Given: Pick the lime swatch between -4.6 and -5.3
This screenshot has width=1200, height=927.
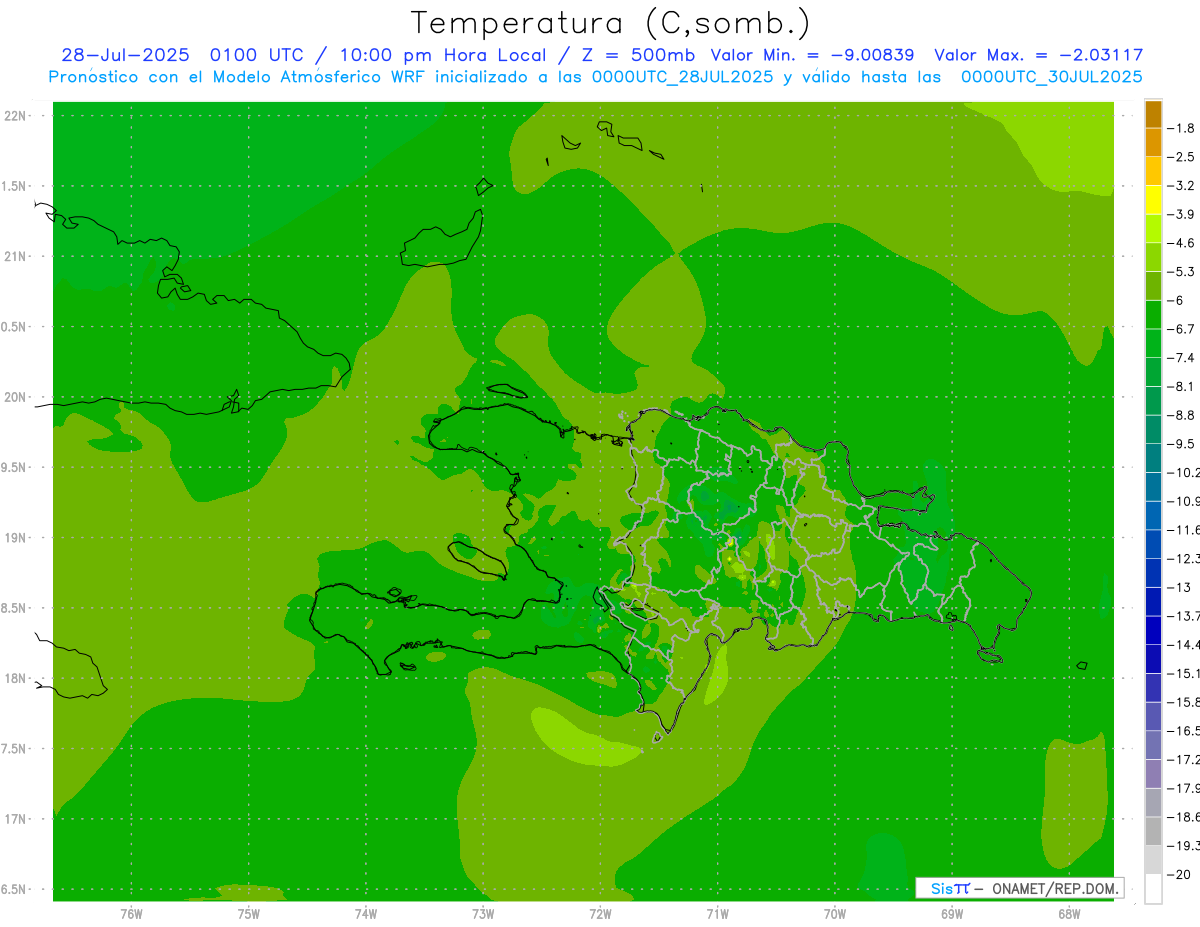Looking at the screenshot, I should [1153, 257].
